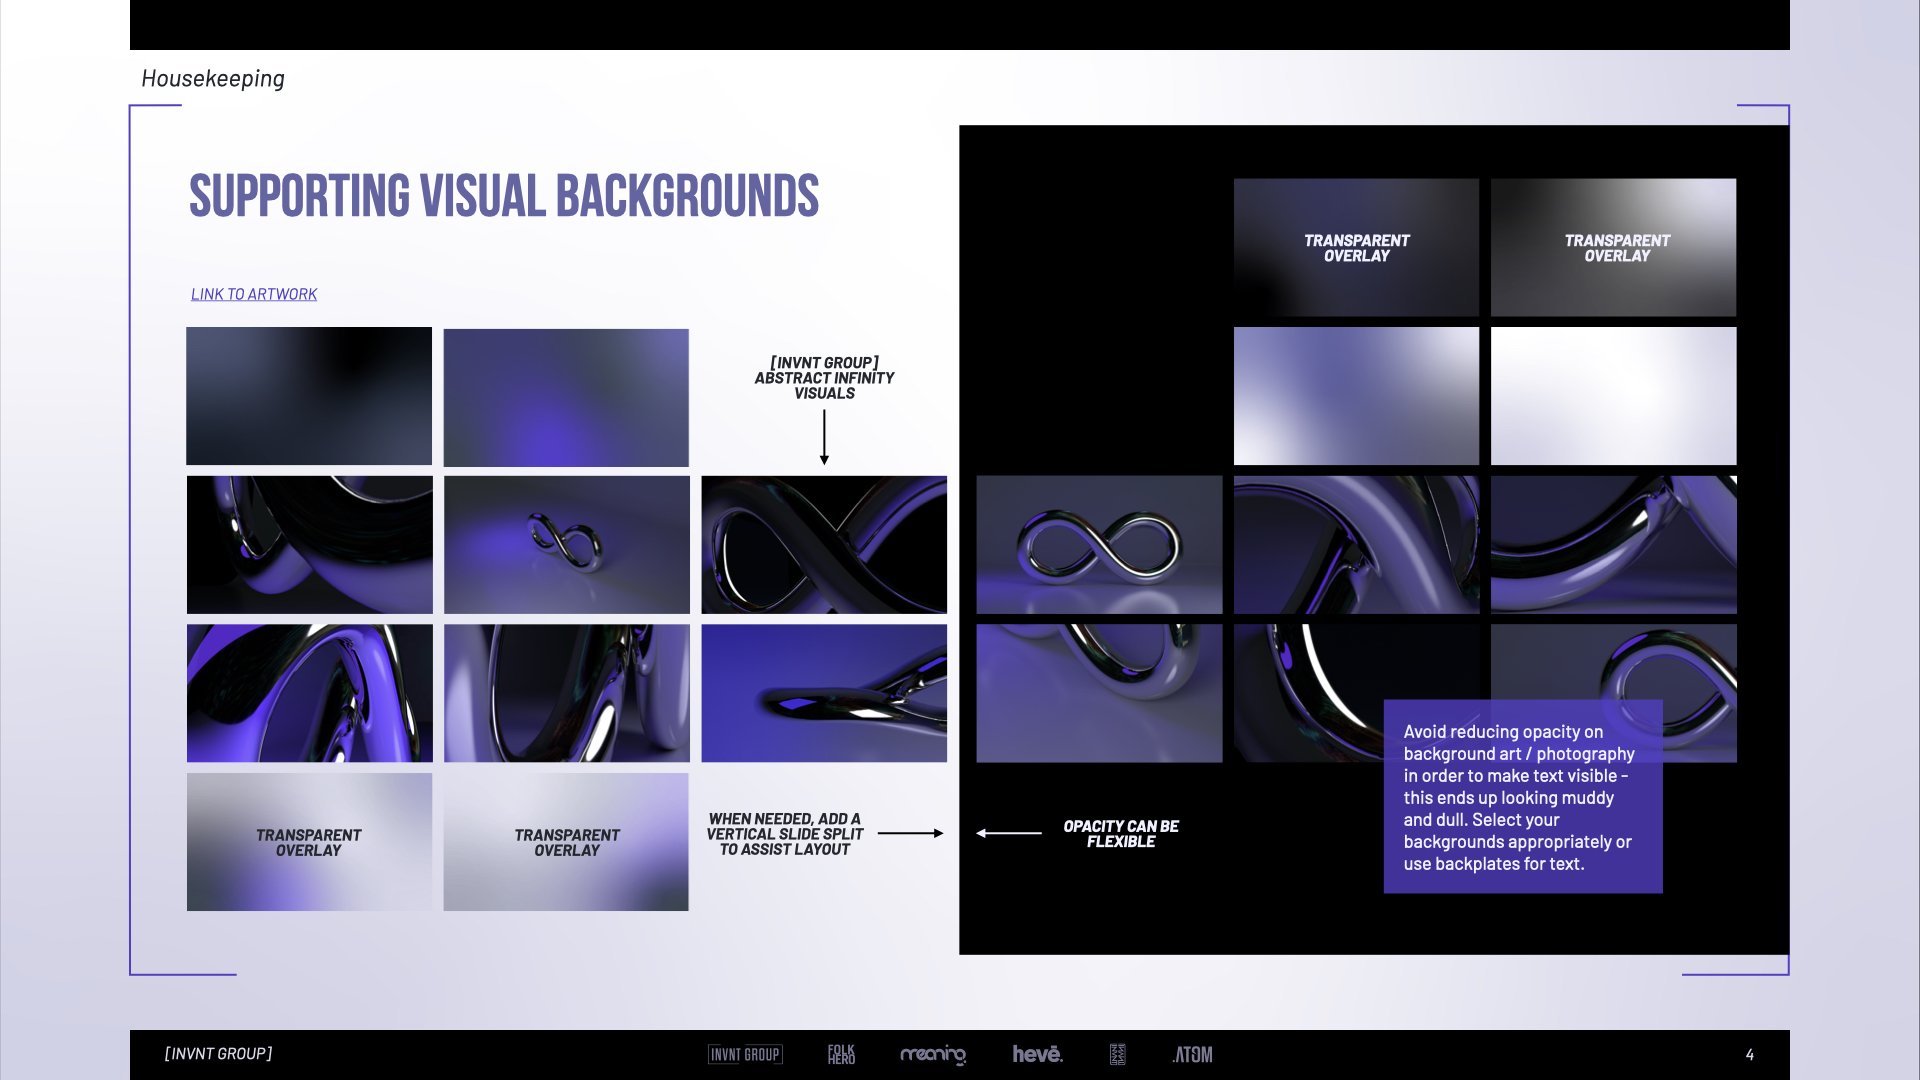
Task: Click the Transparent Overlay label on dark panel
Action: click(x=1356, y=247)
